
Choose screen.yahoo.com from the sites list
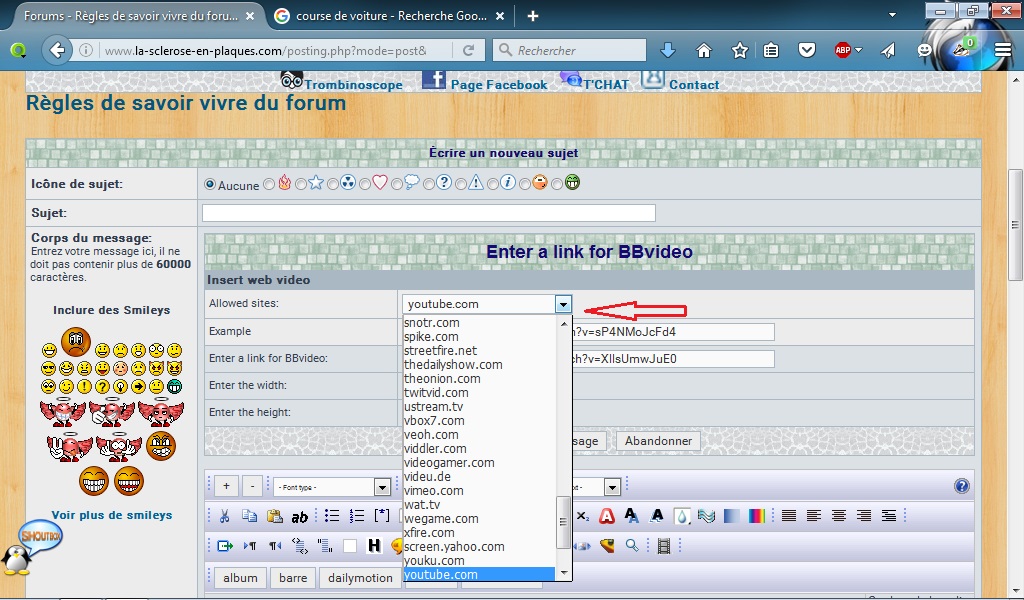[x=479, y=547]
